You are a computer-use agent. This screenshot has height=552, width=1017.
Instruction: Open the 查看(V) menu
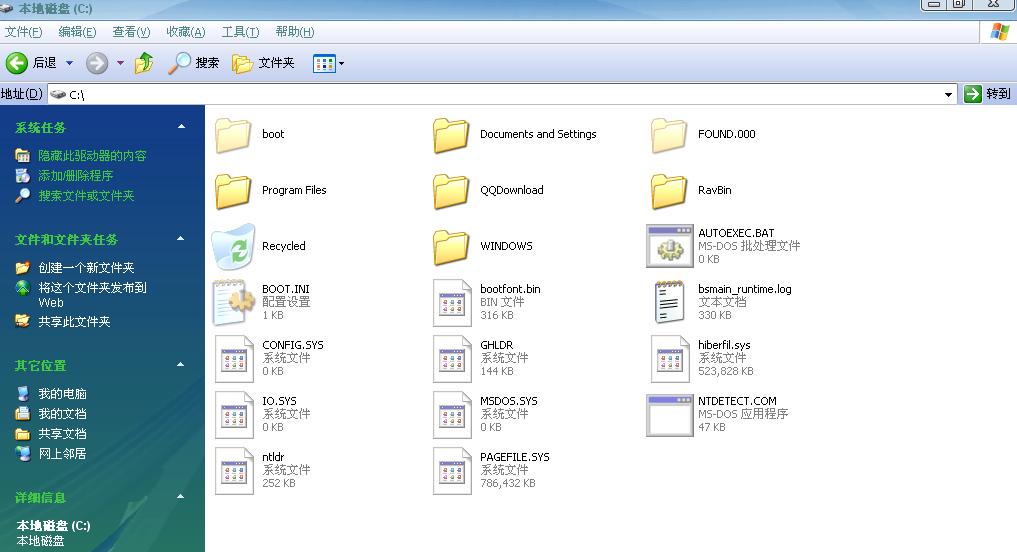(x=131, y=32)
